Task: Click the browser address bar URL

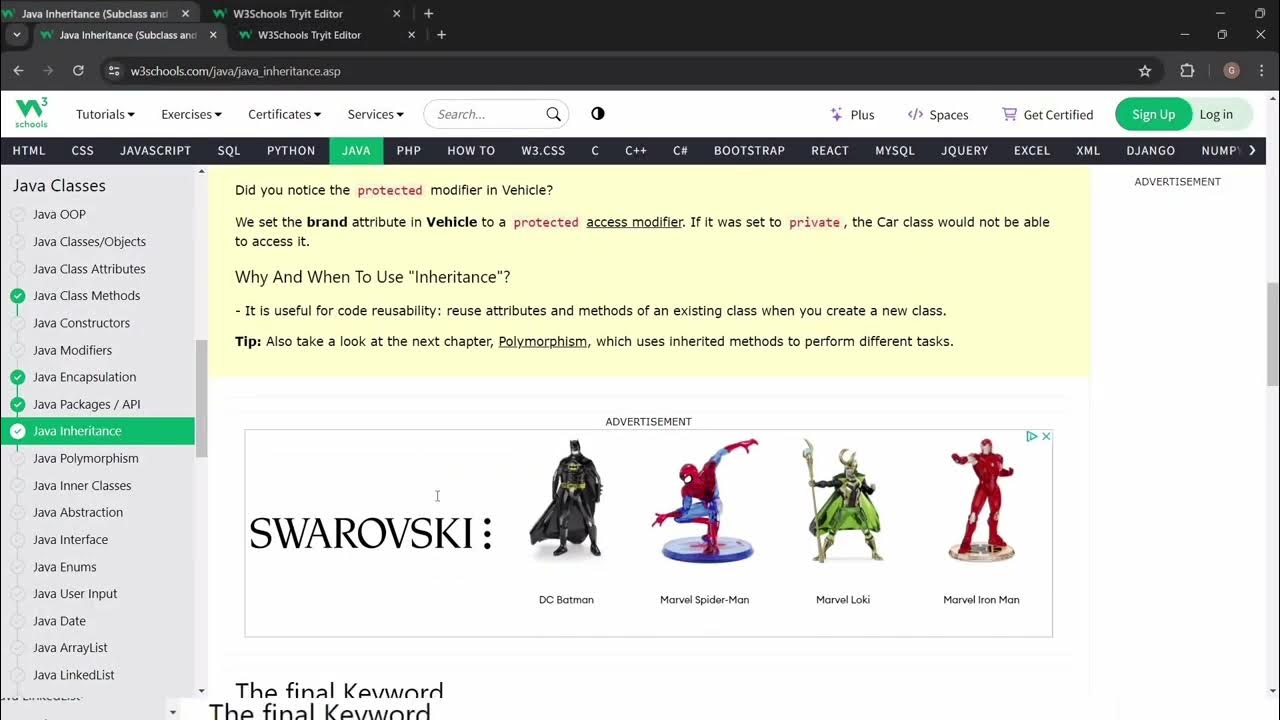Action: 235,71
